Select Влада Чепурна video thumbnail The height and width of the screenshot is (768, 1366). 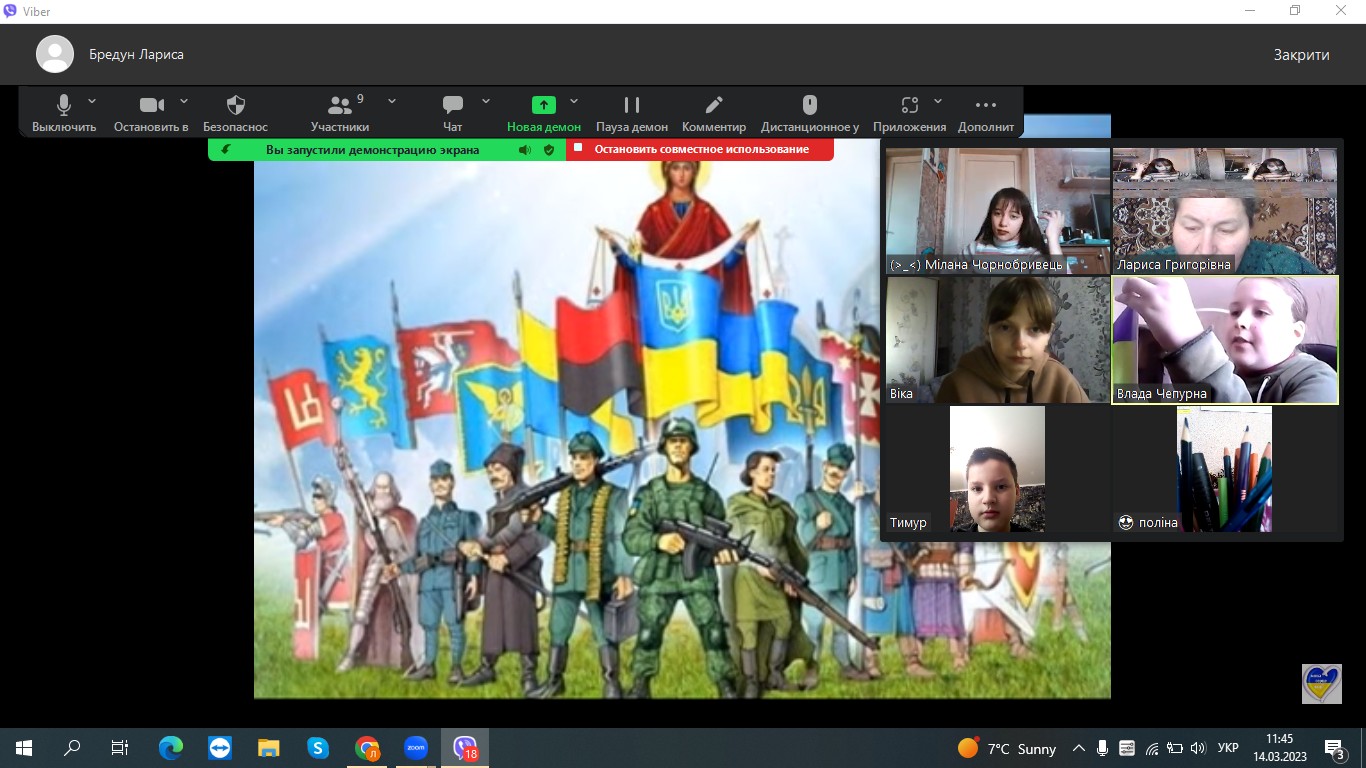click(x=1225, y=340)
